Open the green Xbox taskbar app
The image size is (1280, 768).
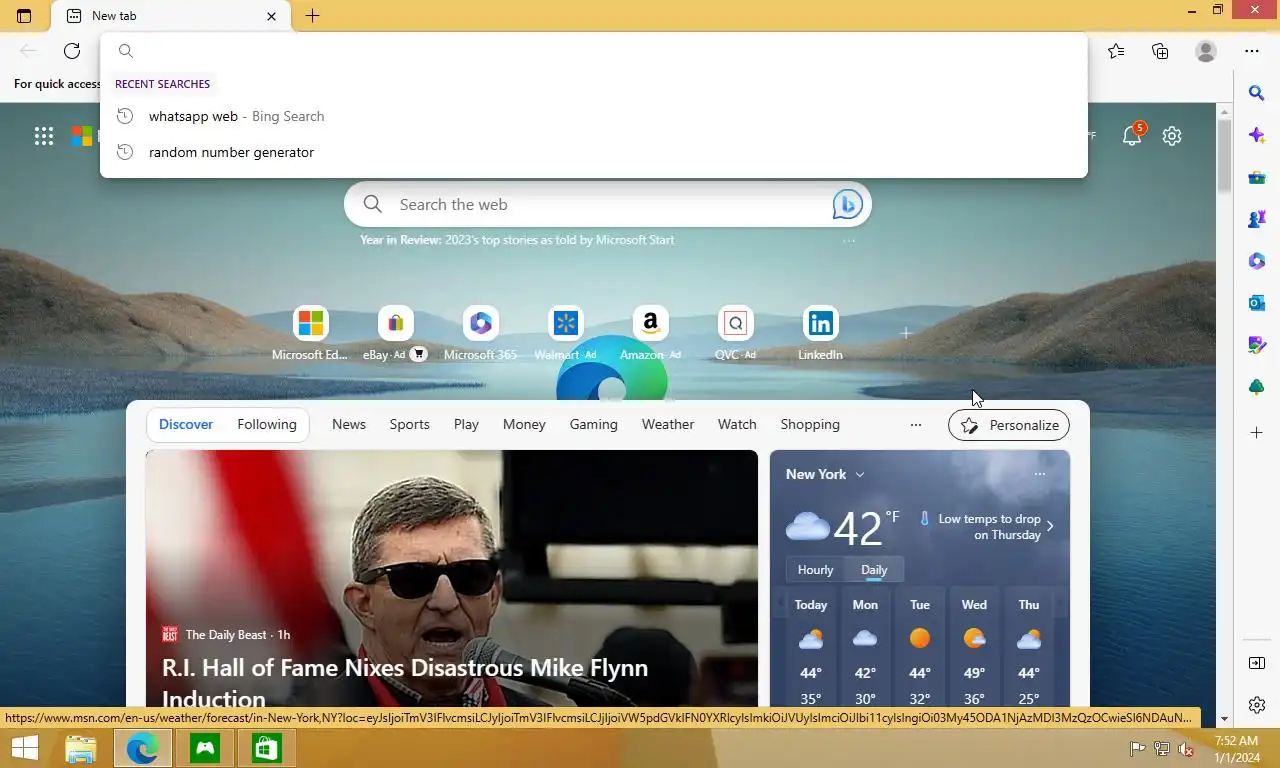coord(205,748)
